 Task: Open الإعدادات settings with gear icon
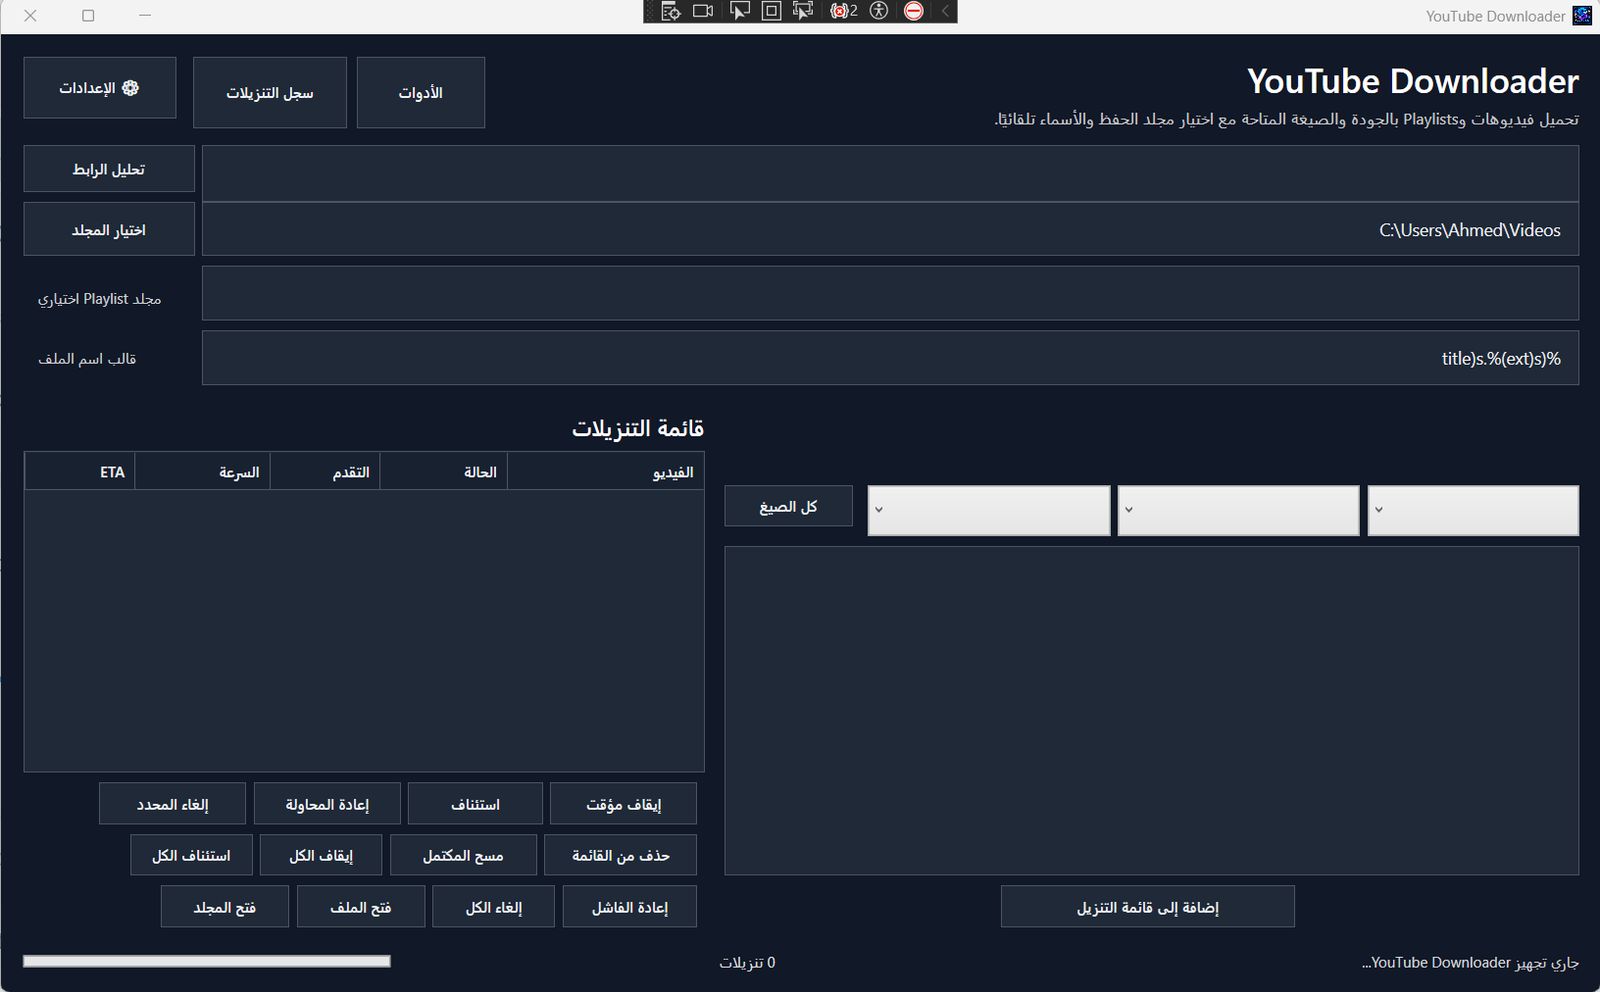[100, 88]
